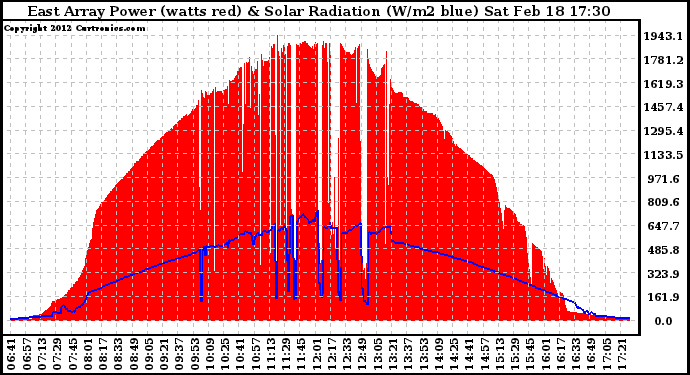Click the 1943.1 y-axis label

(664, 36)
